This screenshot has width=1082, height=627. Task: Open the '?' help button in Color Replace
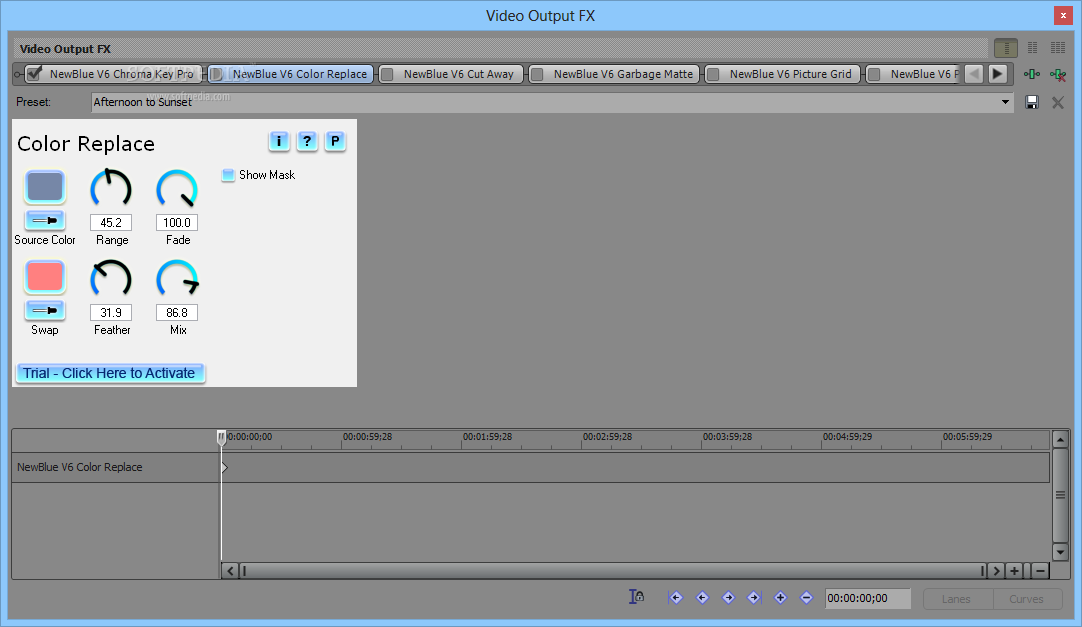(x=307, y=141)
